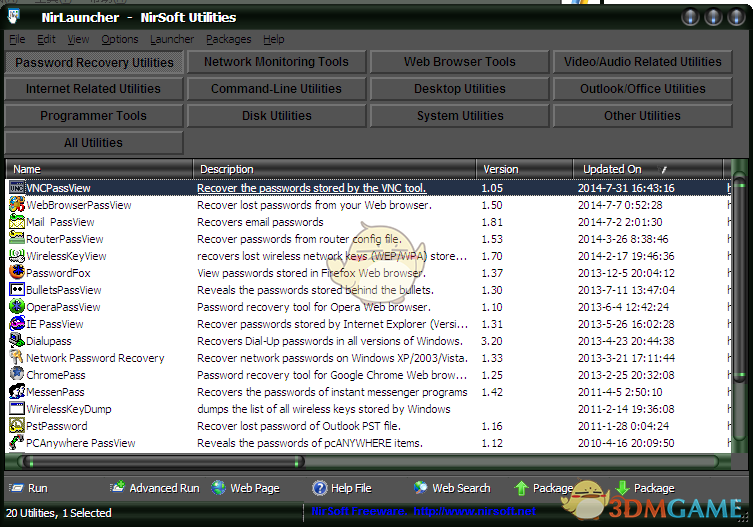Select the ChromePass row name
The image size is (753, 527).
click(x=56, y=375)
